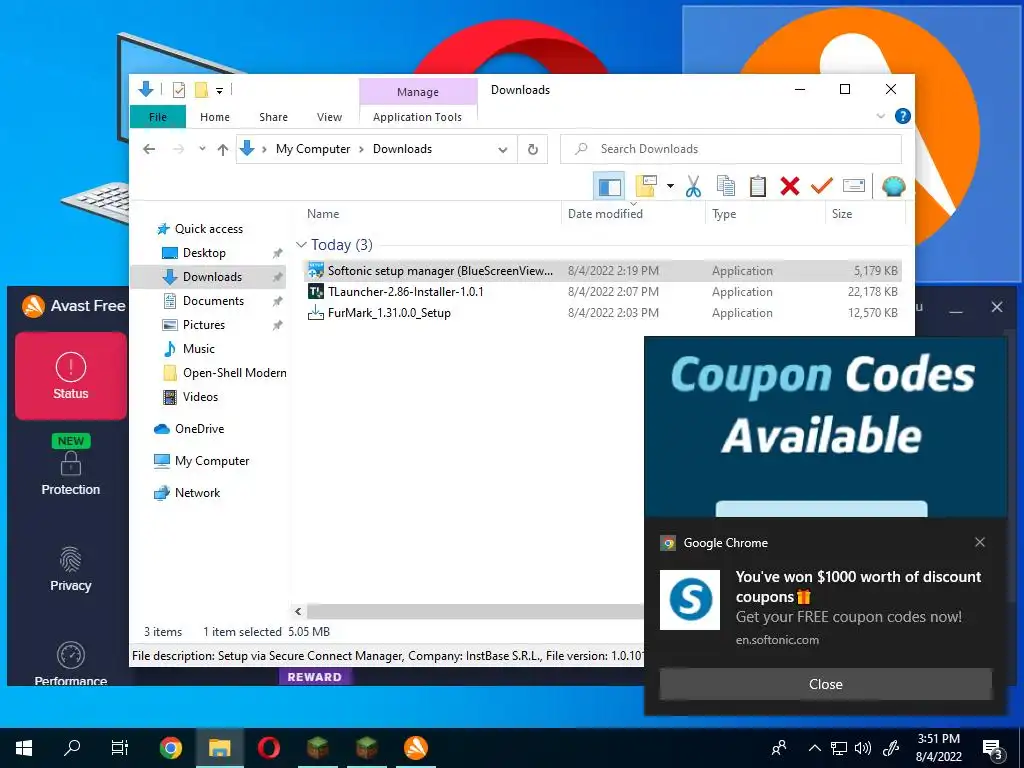Screen dimensions: 1024x768
Task: Click the Quick Access properties checkmark icon
Action: 178,90
